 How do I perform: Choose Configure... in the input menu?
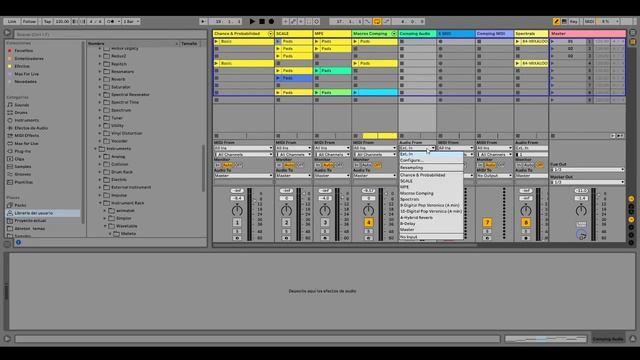click(x=431, y=160)
